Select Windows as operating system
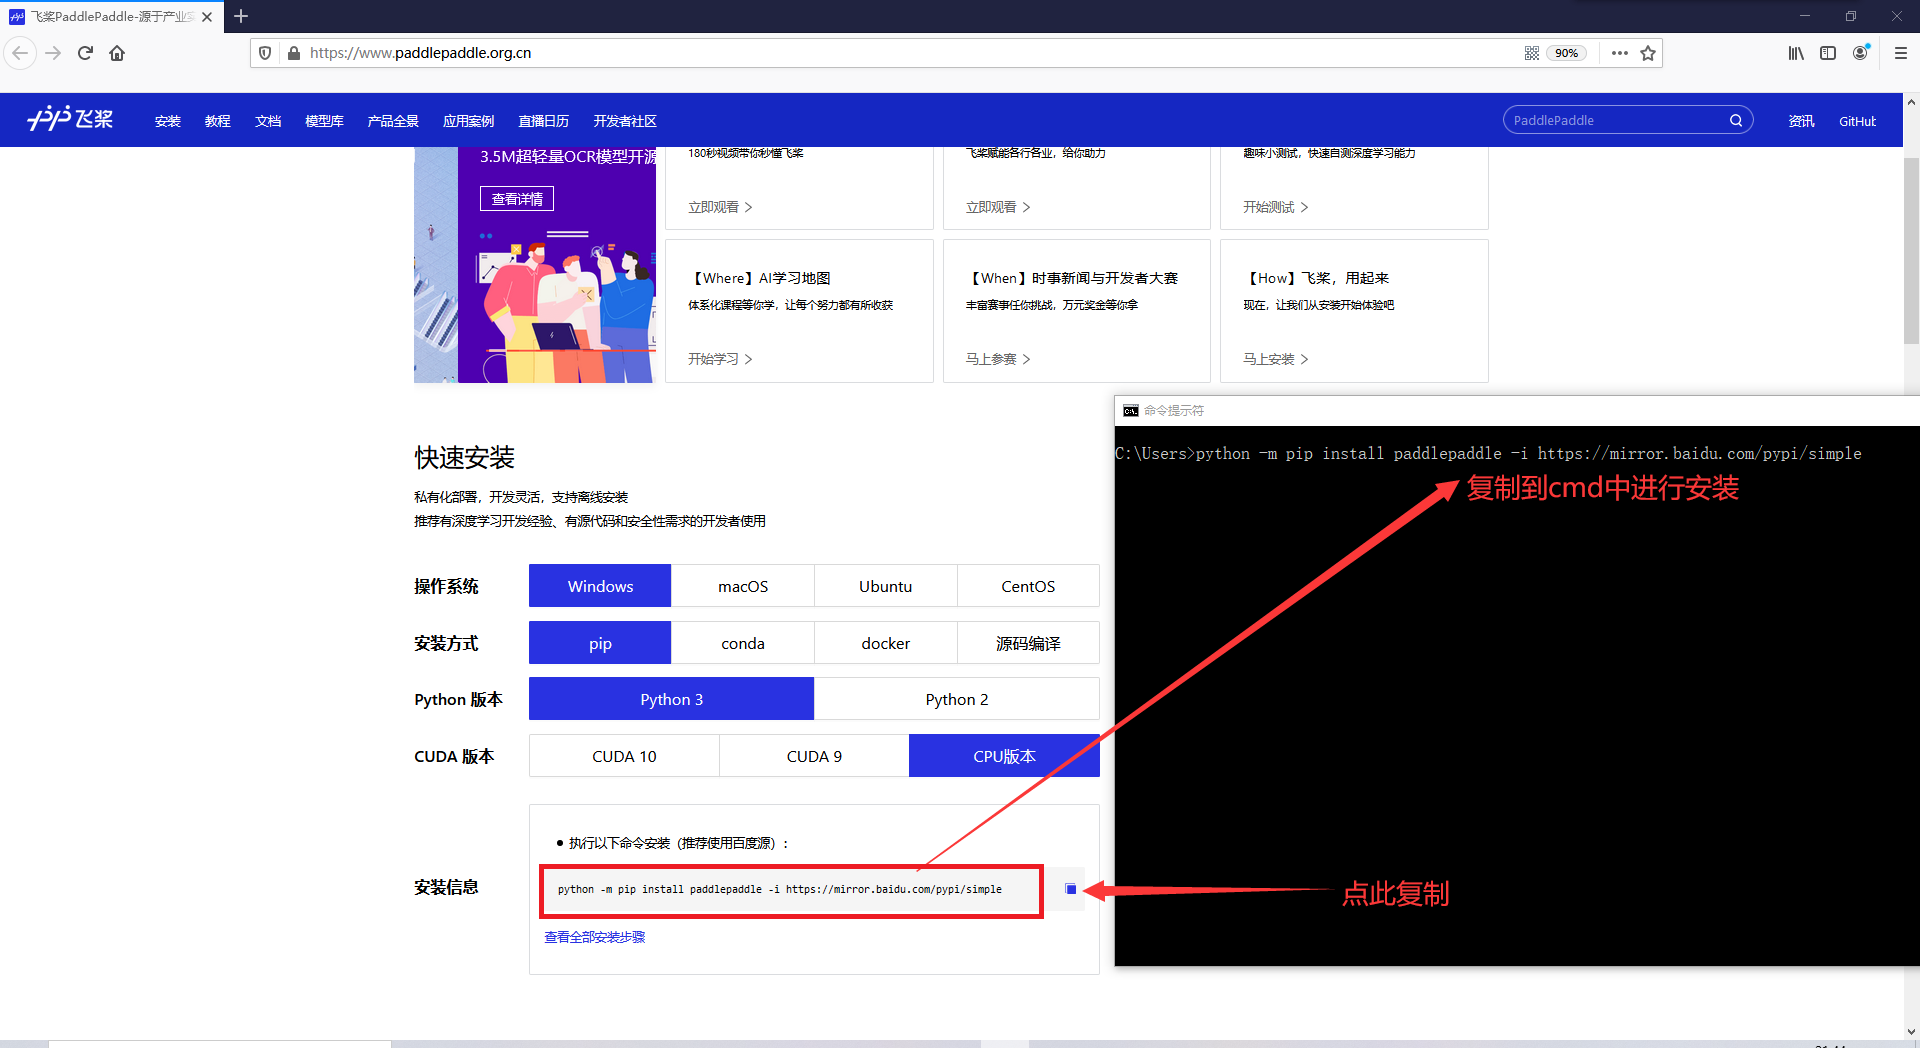 tap(600, 586)
